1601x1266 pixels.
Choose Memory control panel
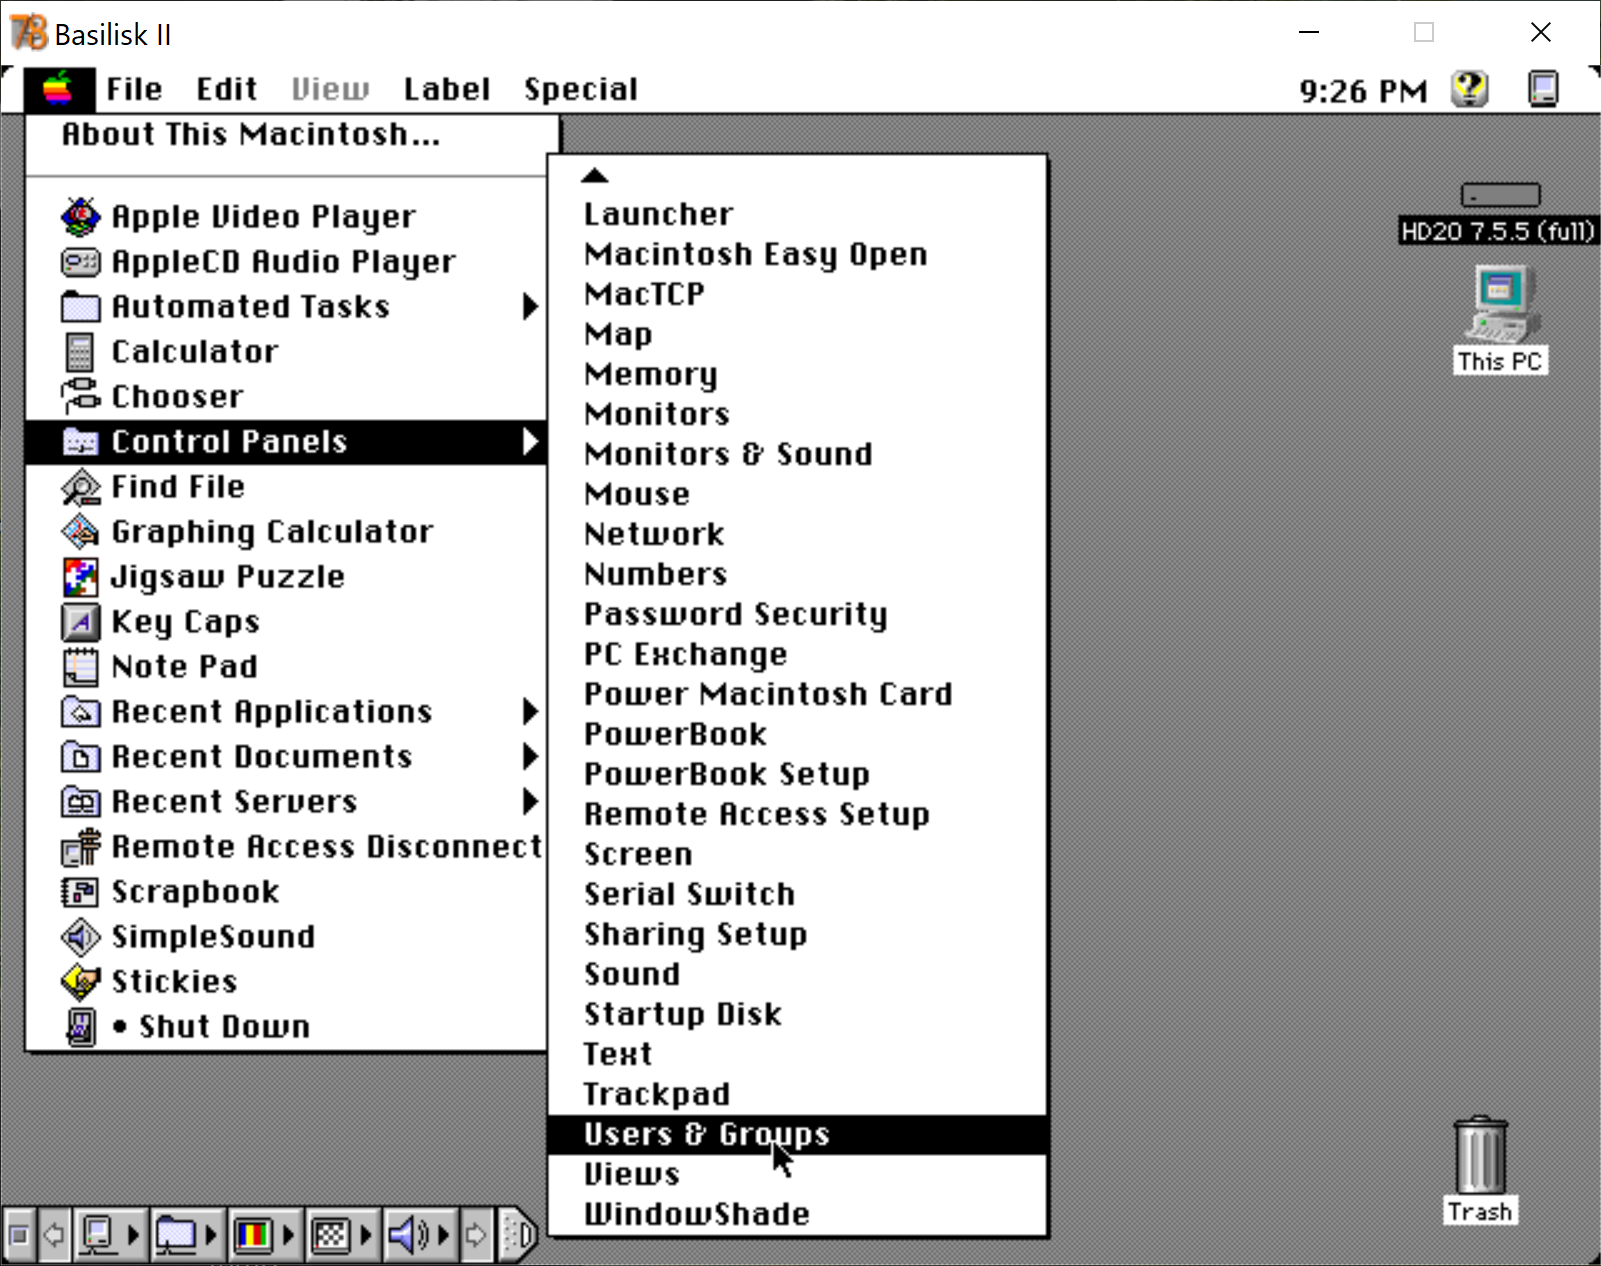pos(797,375)
